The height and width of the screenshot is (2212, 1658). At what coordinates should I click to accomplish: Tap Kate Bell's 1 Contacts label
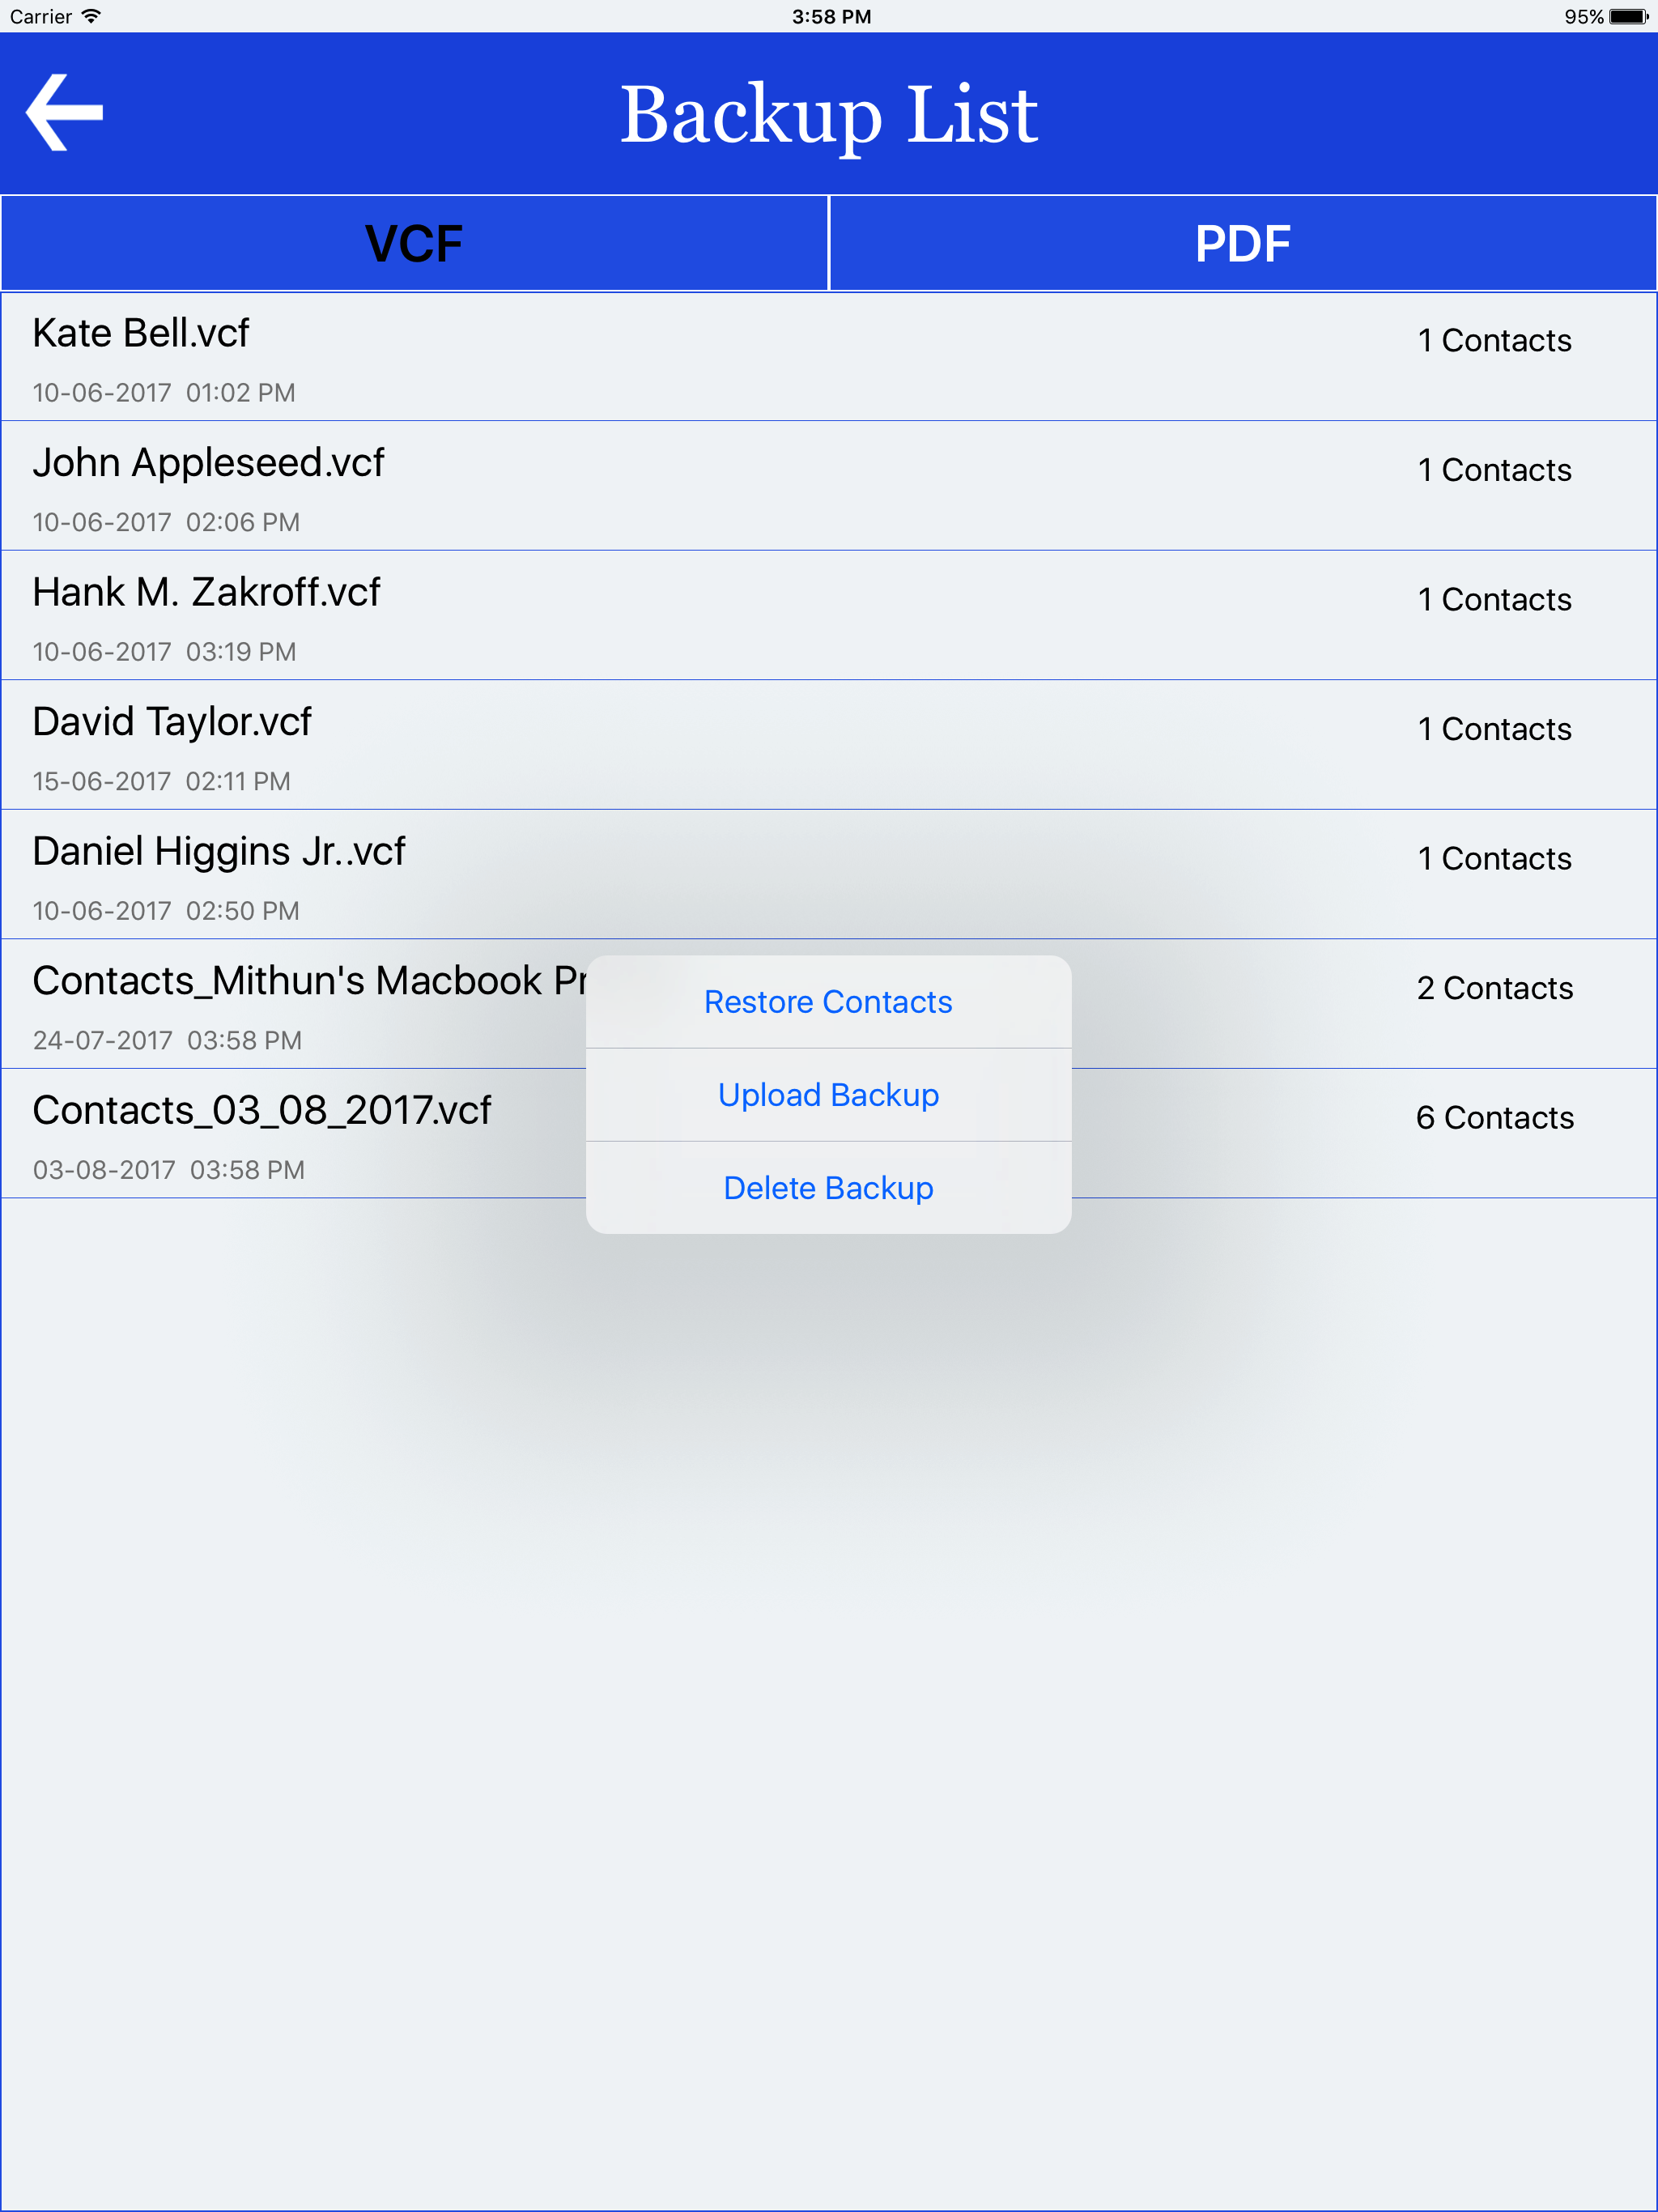click(1494, 341)
